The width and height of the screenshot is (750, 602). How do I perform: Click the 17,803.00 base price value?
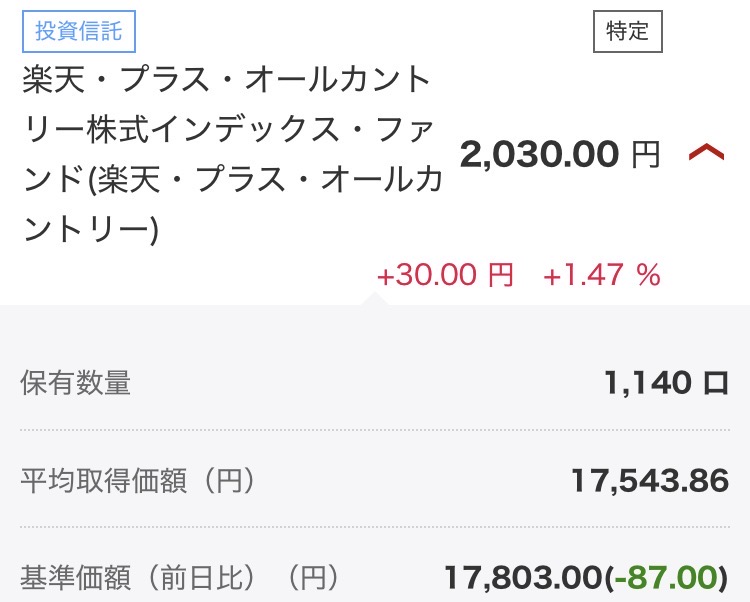(x=523, y=578)
